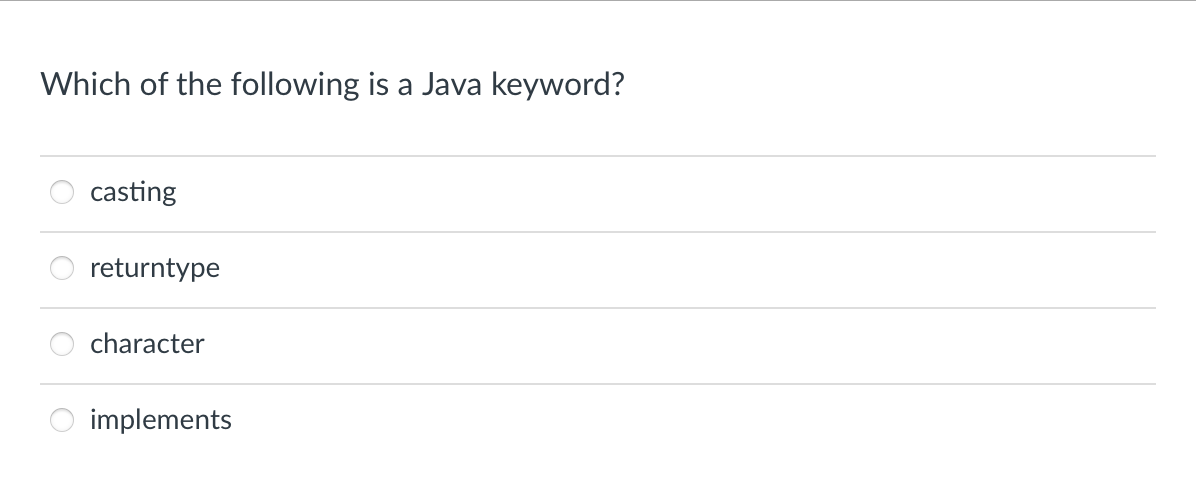Image resolution: width=1196 pixels, height=498 pixels.
Task: Select the "casting" radio button
Action: (63, 192)
